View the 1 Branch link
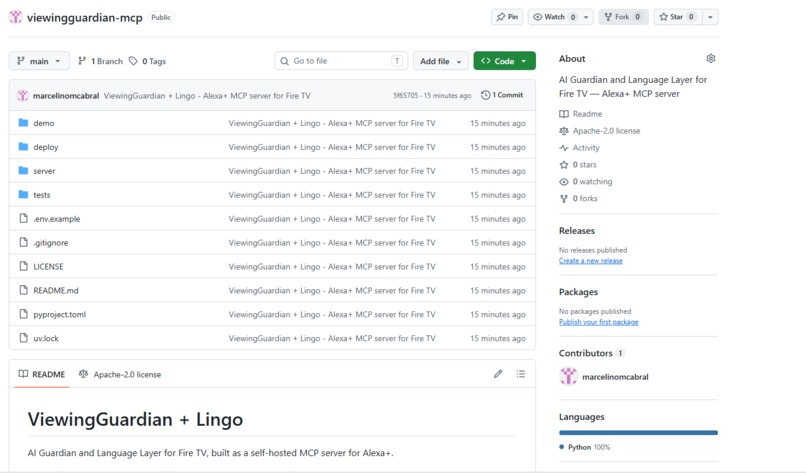This screenshot has height=473, width=806. [101, 61]
